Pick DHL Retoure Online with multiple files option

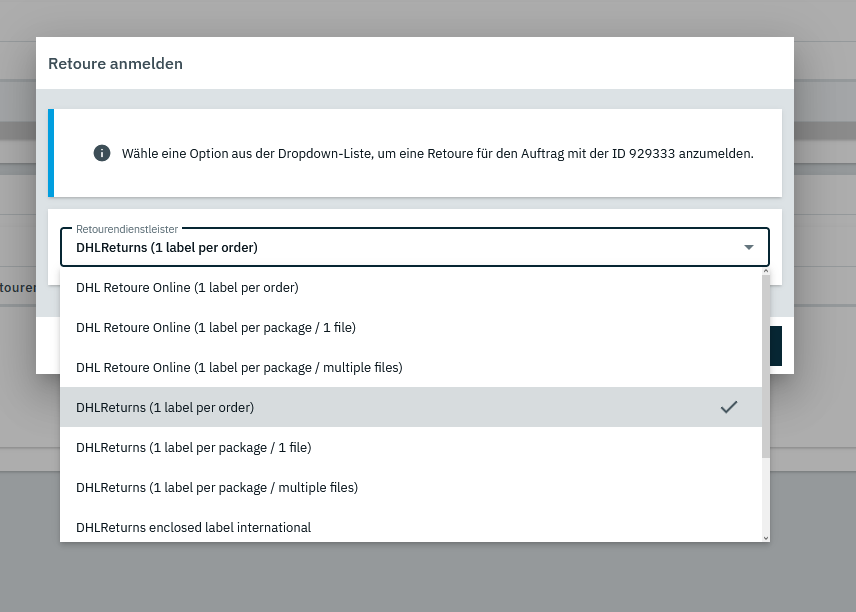click(x=239, y=367)
